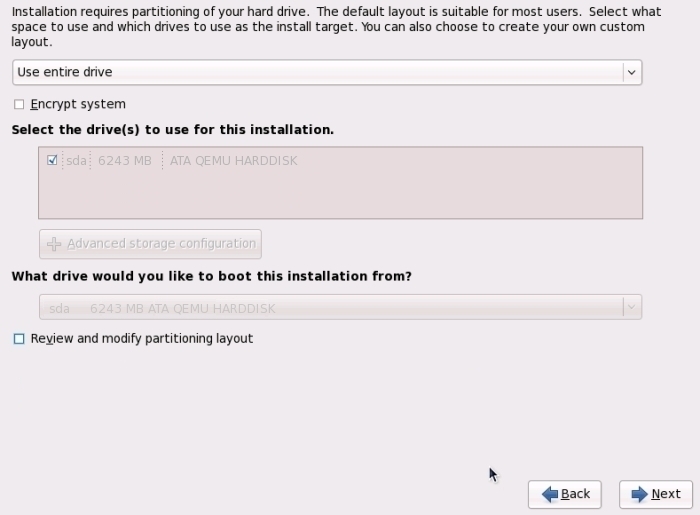Click empty area inside the drive list box
The image size is (700, 515).
tap(340, 195)
